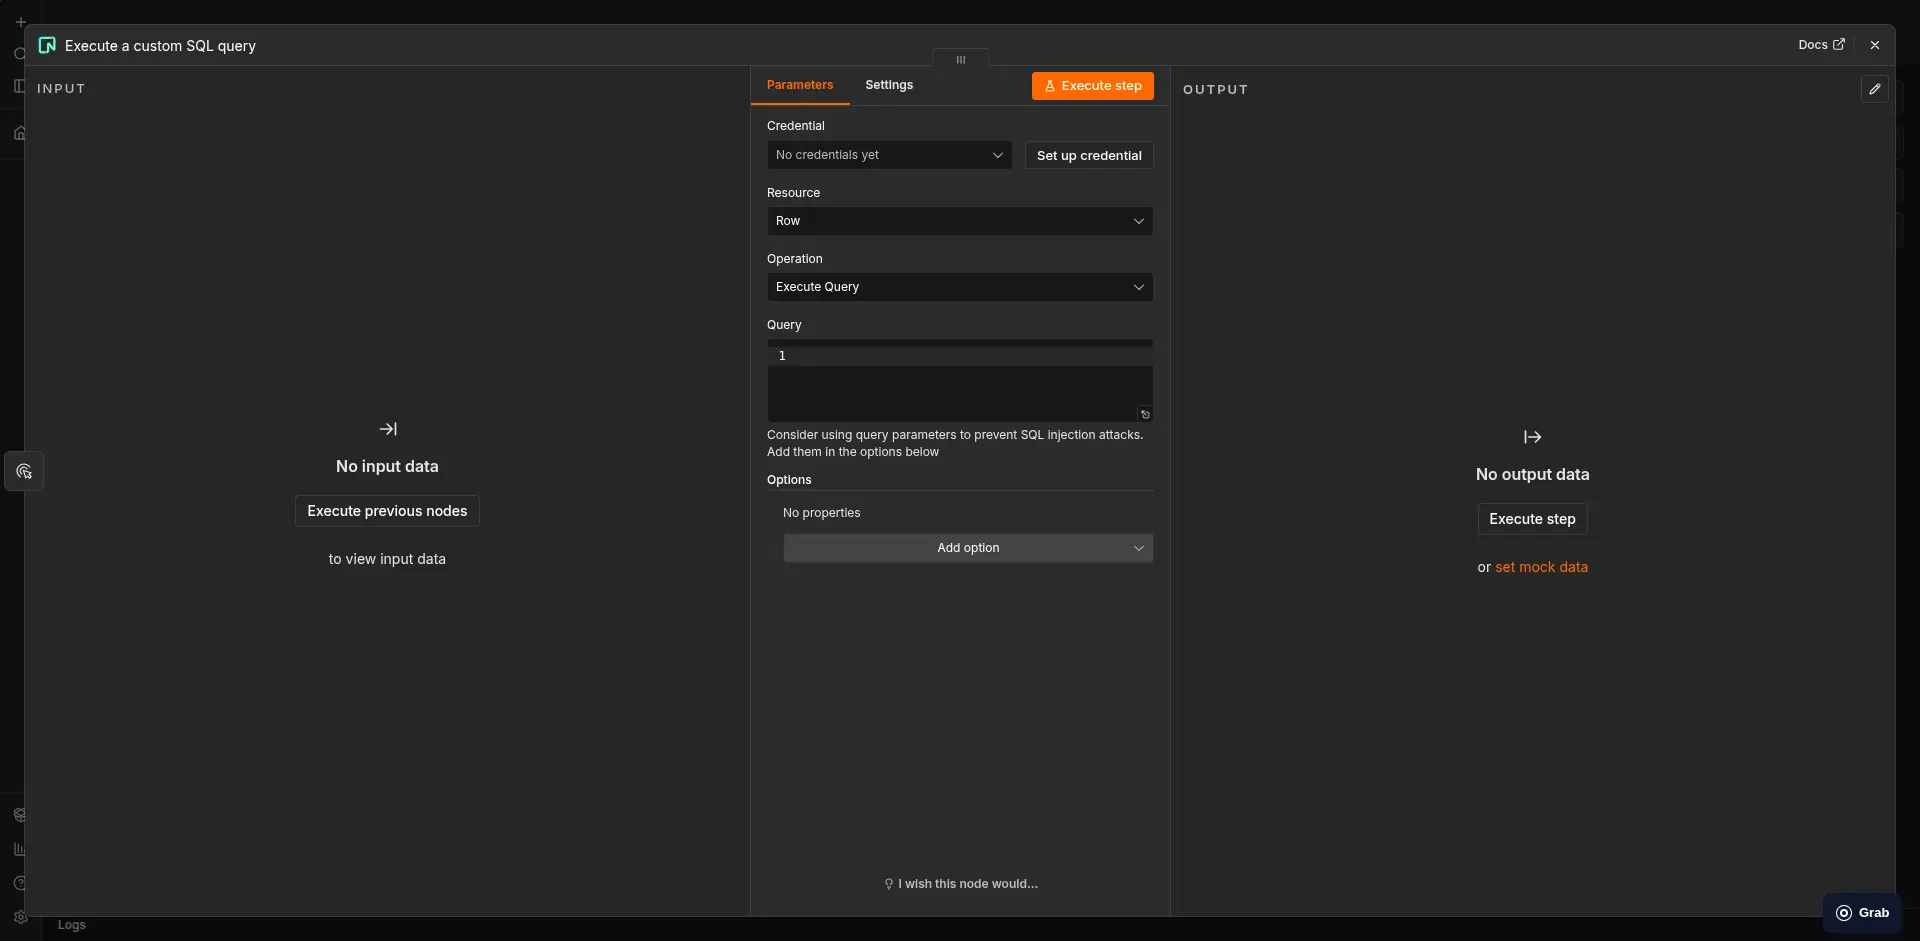Viewport: 1920px width, 941px height.
Task: Click Execute step button in Output panel
Action: coord(1532,519)
